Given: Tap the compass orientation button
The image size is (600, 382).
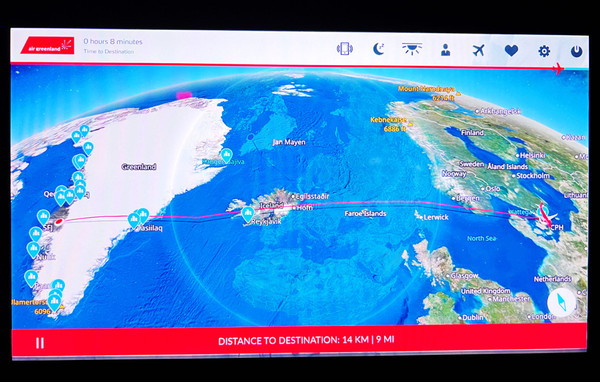Looking at the screenshot, I should 562,302.
